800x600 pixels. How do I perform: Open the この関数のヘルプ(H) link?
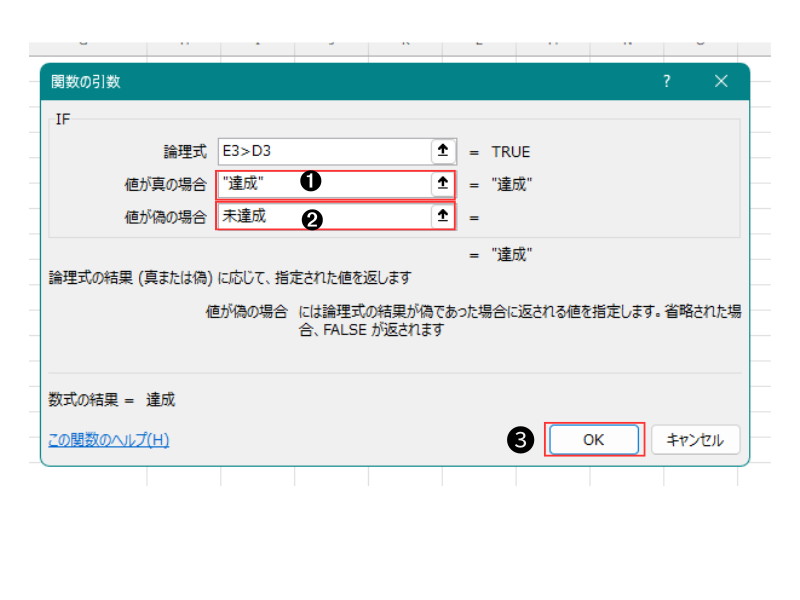(109, 440)
